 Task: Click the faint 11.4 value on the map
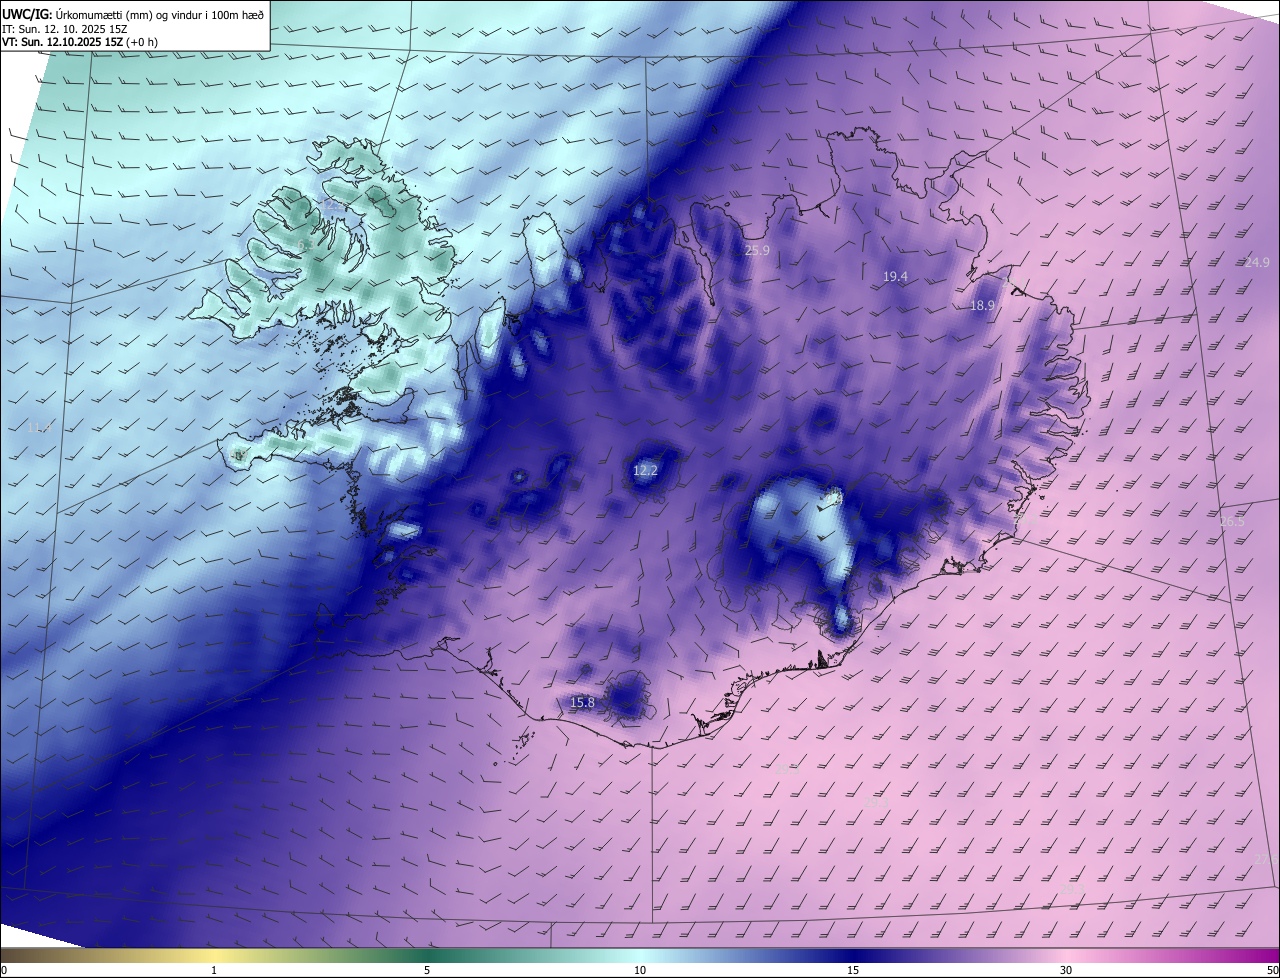[38, 428]
